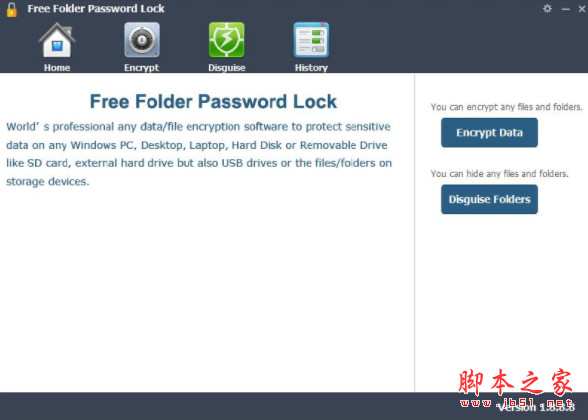Click the Disguise Folders button
The height and width of the screenshot is (420, 588).
point(489,200)
